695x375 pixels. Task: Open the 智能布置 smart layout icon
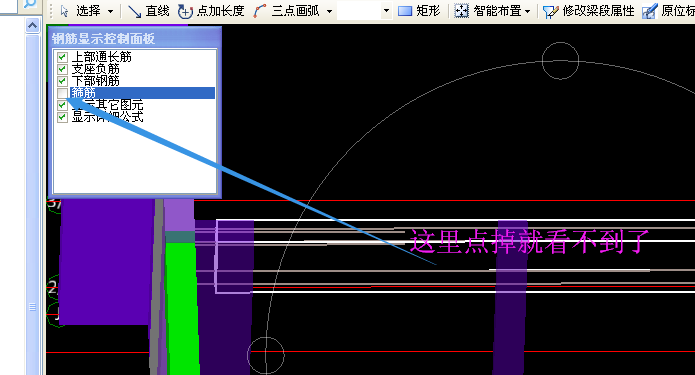point(461,11)
